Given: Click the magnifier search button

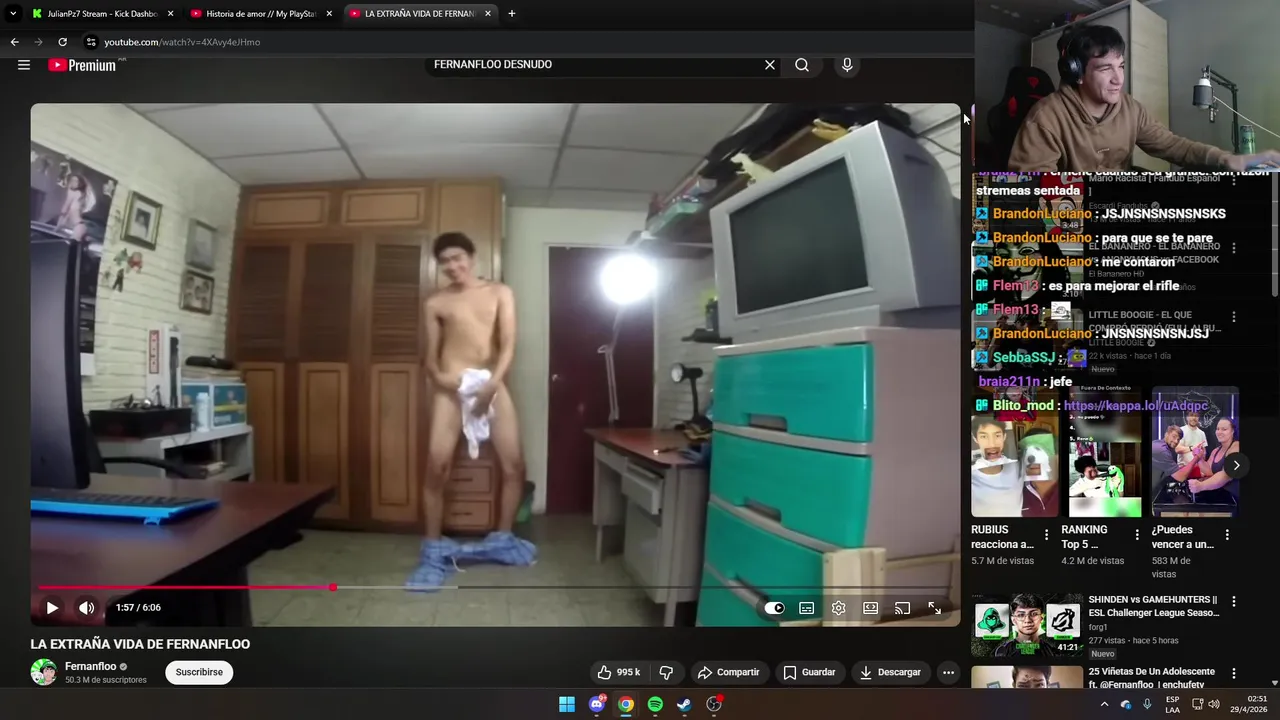Looking at the screenshot, I should pyautogui.click(x=802, y=65).
